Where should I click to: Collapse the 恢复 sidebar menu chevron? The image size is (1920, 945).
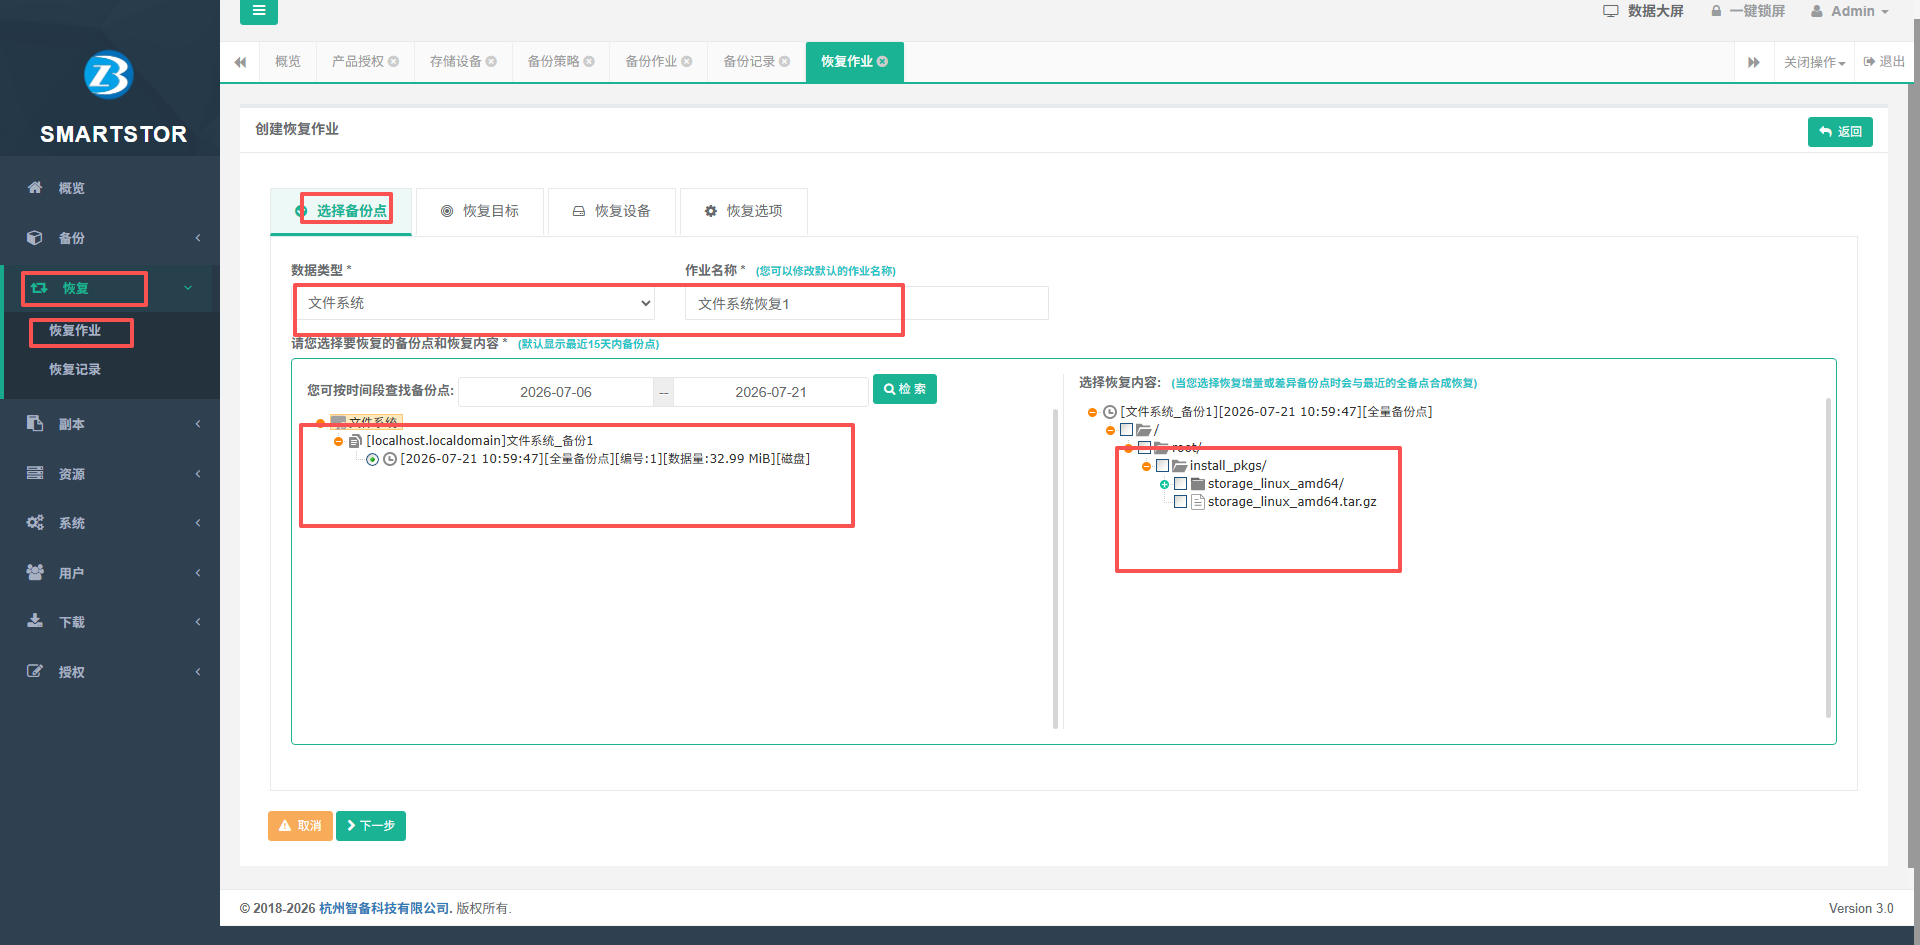point(188,288)
